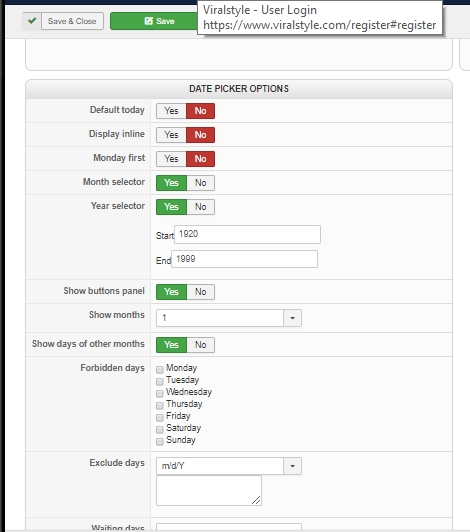Image resolution: width=470 pixels, height=532 pixels.
Task: Click the End year input field
Action: pyautogui.click(x=244, y=259)
